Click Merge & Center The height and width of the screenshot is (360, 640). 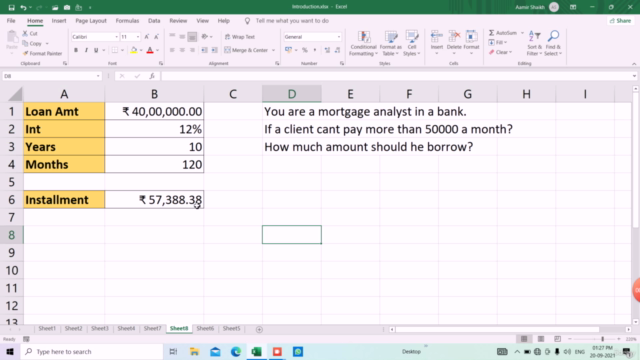tap(246, 50)
